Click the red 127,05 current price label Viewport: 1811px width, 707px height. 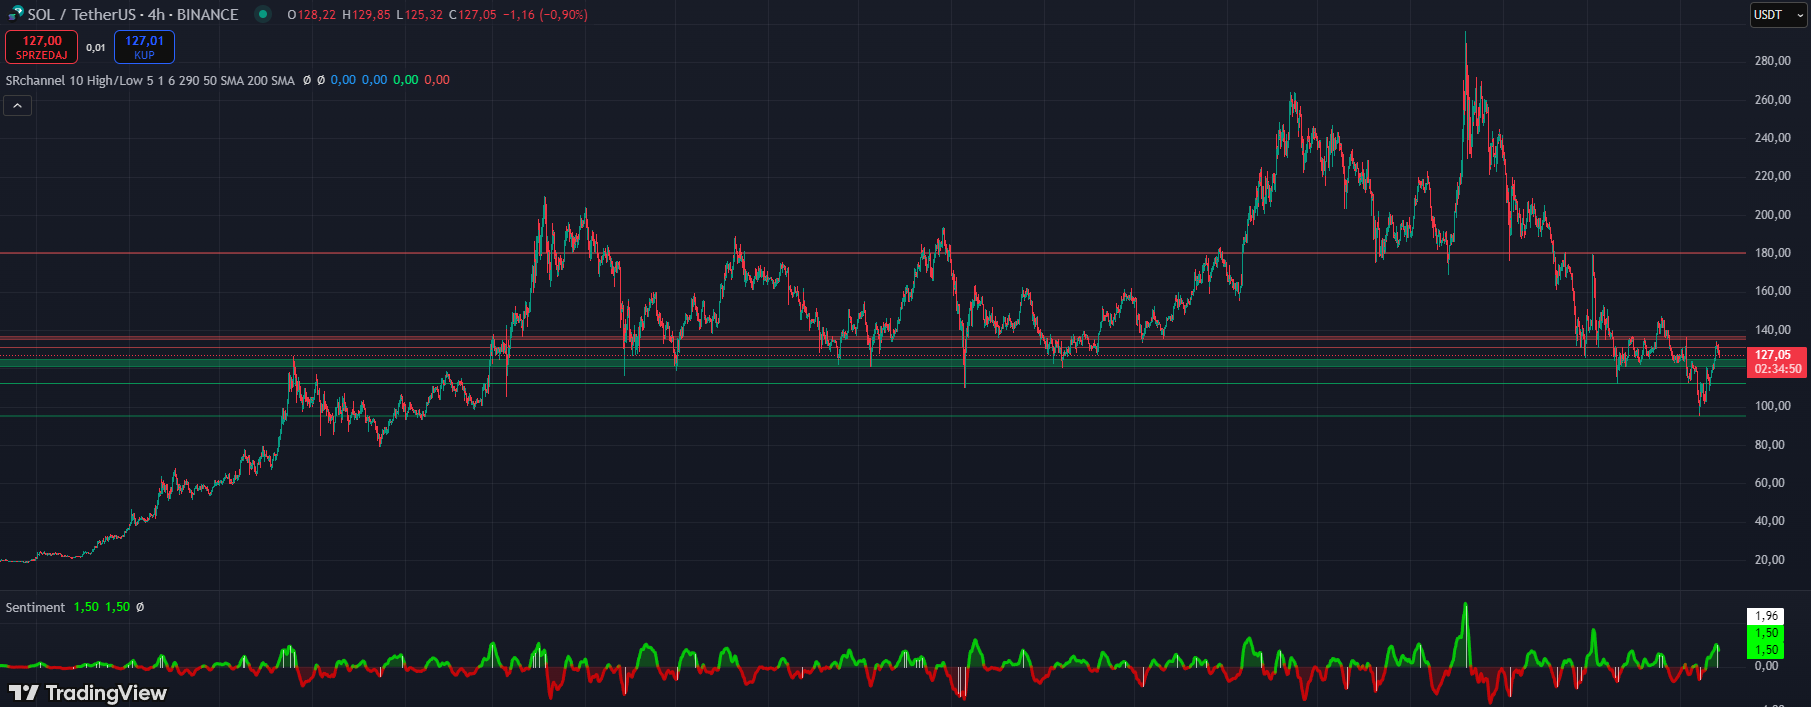point(1777,355)
